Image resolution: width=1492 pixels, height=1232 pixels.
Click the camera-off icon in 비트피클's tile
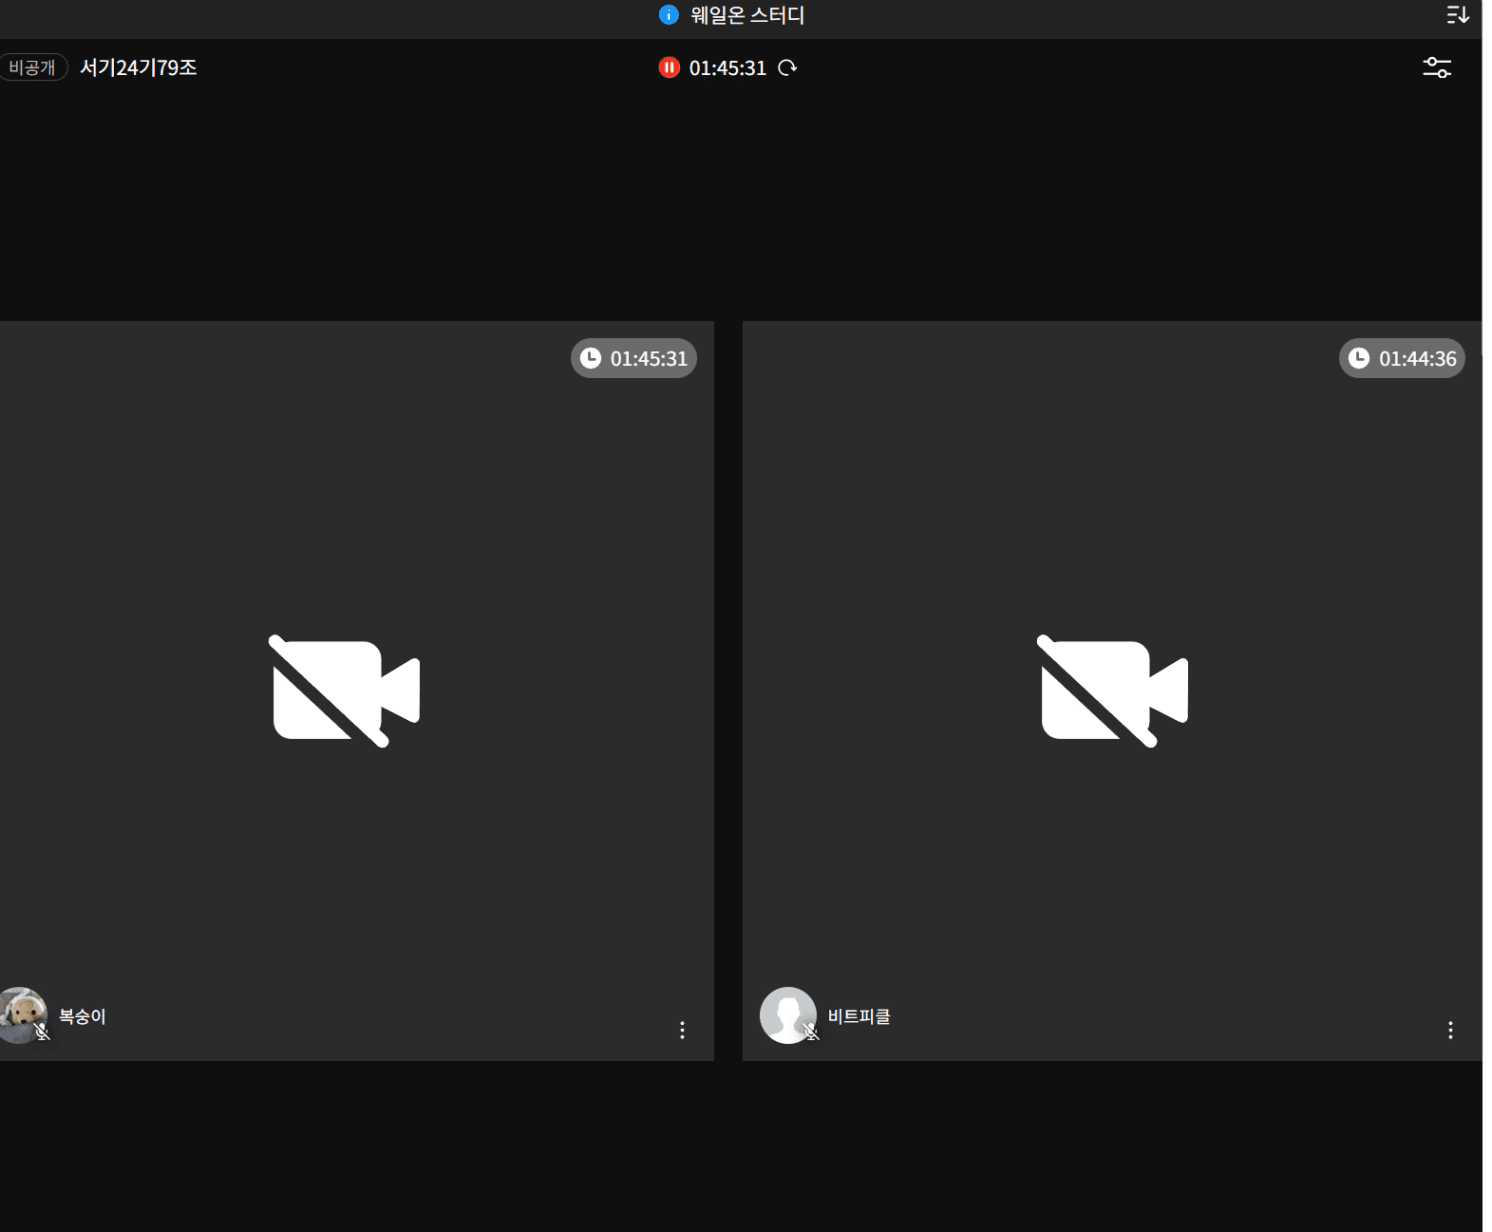click(1113, 691)
